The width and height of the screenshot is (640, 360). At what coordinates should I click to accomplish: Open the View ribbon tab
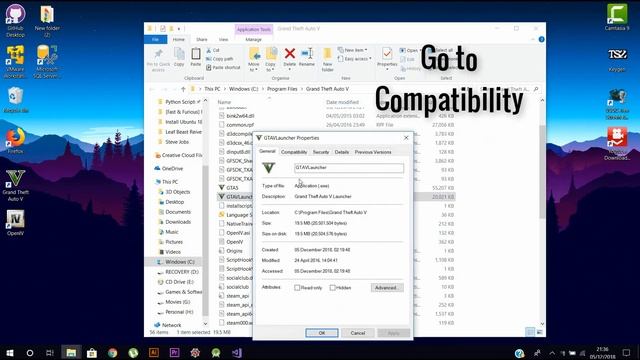[x=223, y=40]
